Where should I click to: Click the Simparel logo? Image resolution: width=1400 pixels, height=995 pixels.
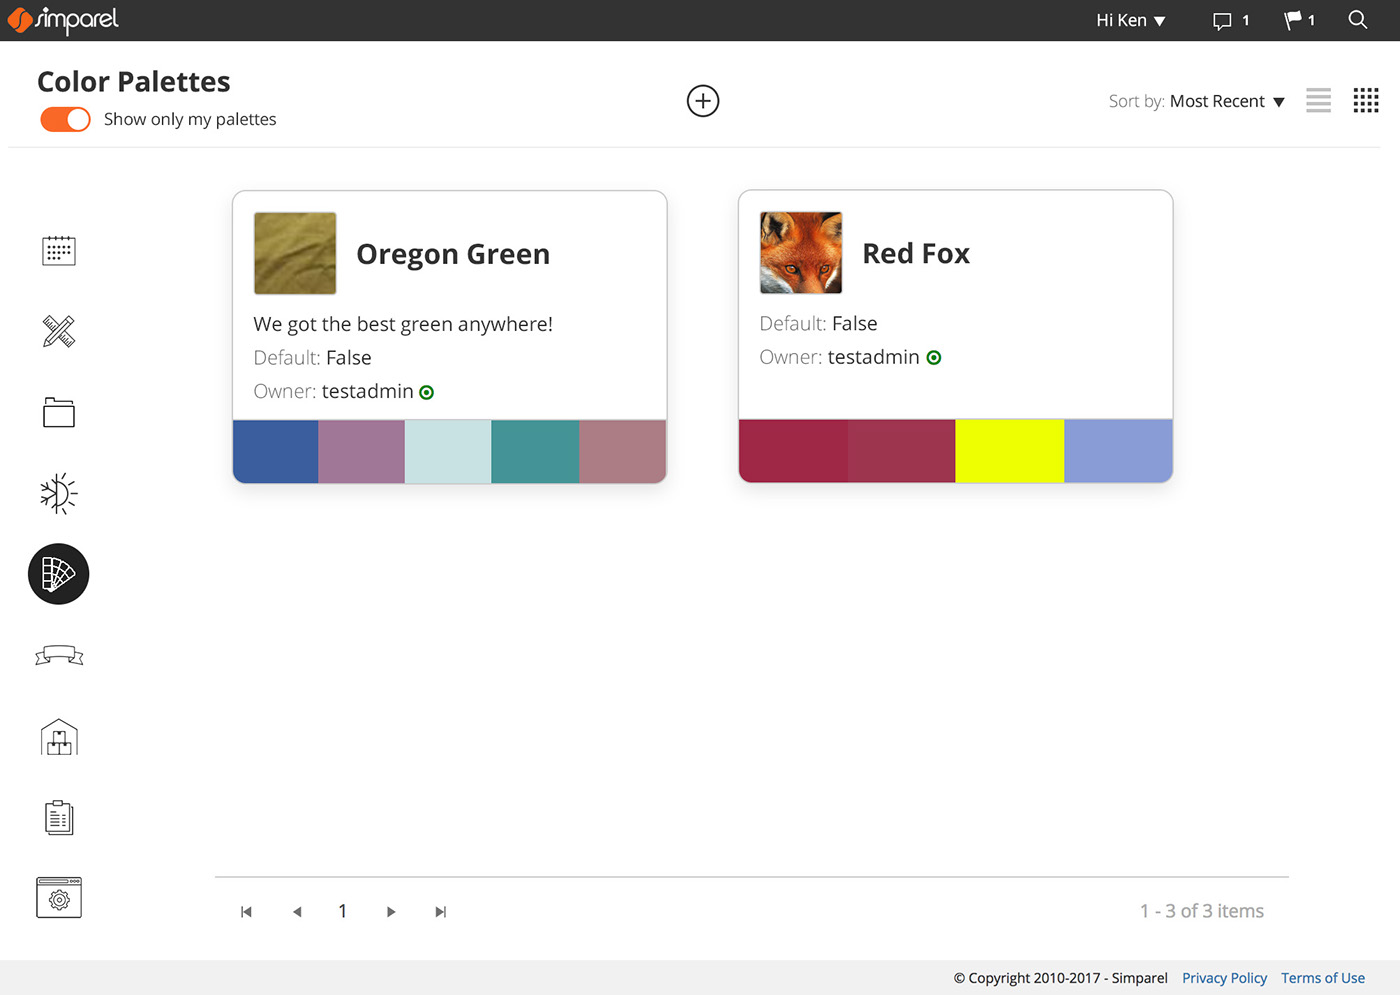[x=63, y=20]
